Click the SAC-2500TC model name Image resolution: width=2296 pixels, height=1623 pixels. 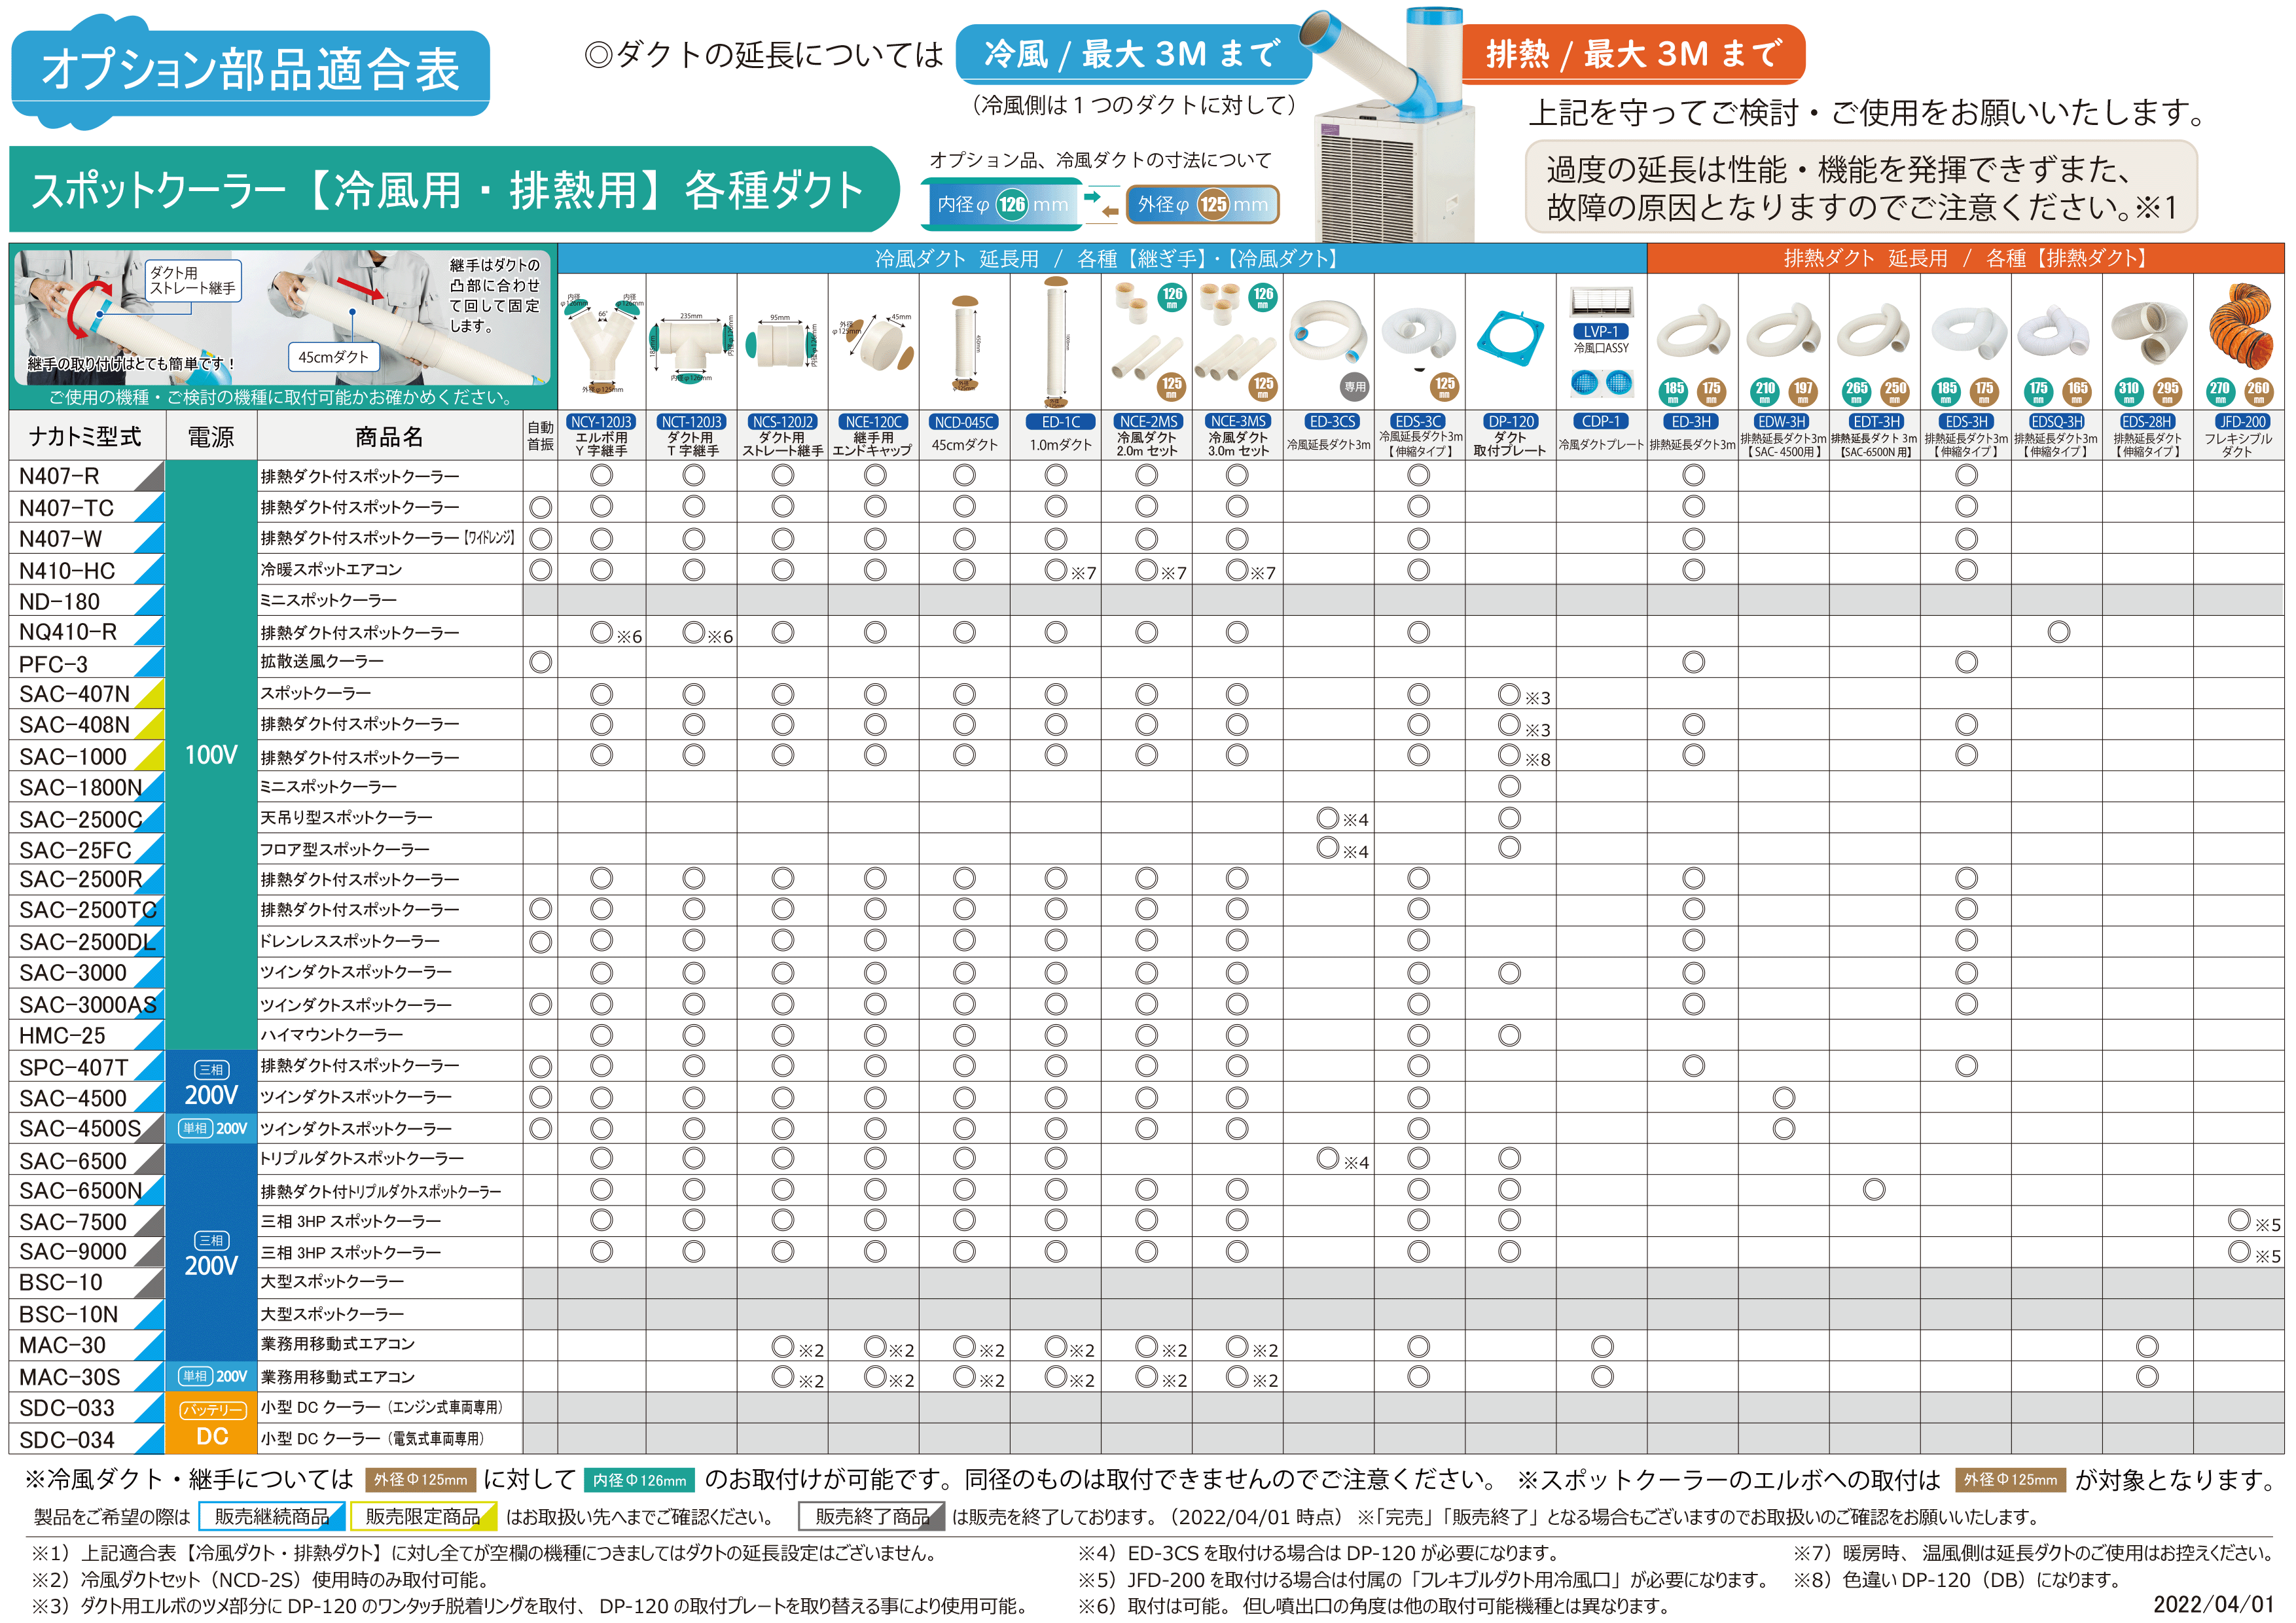point(88,910)
